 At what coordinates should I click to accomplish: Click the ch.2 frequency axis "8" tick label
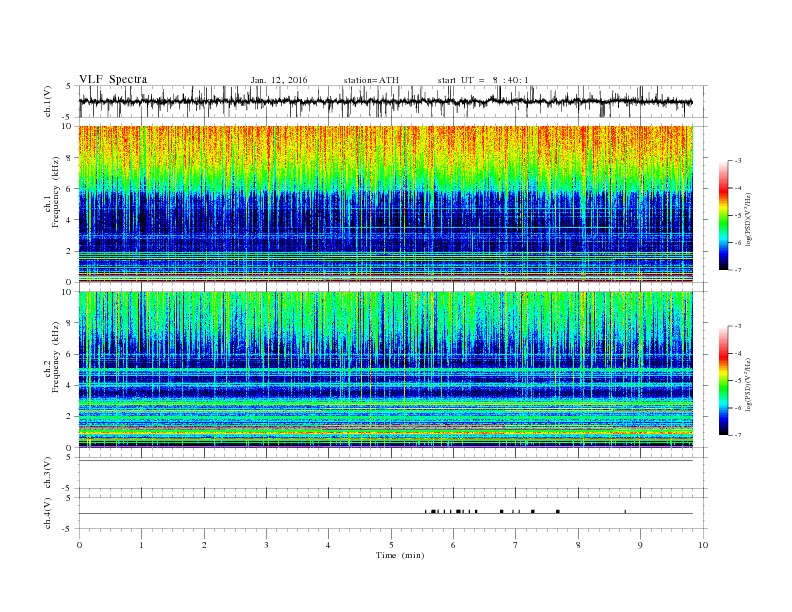(70, 323)
